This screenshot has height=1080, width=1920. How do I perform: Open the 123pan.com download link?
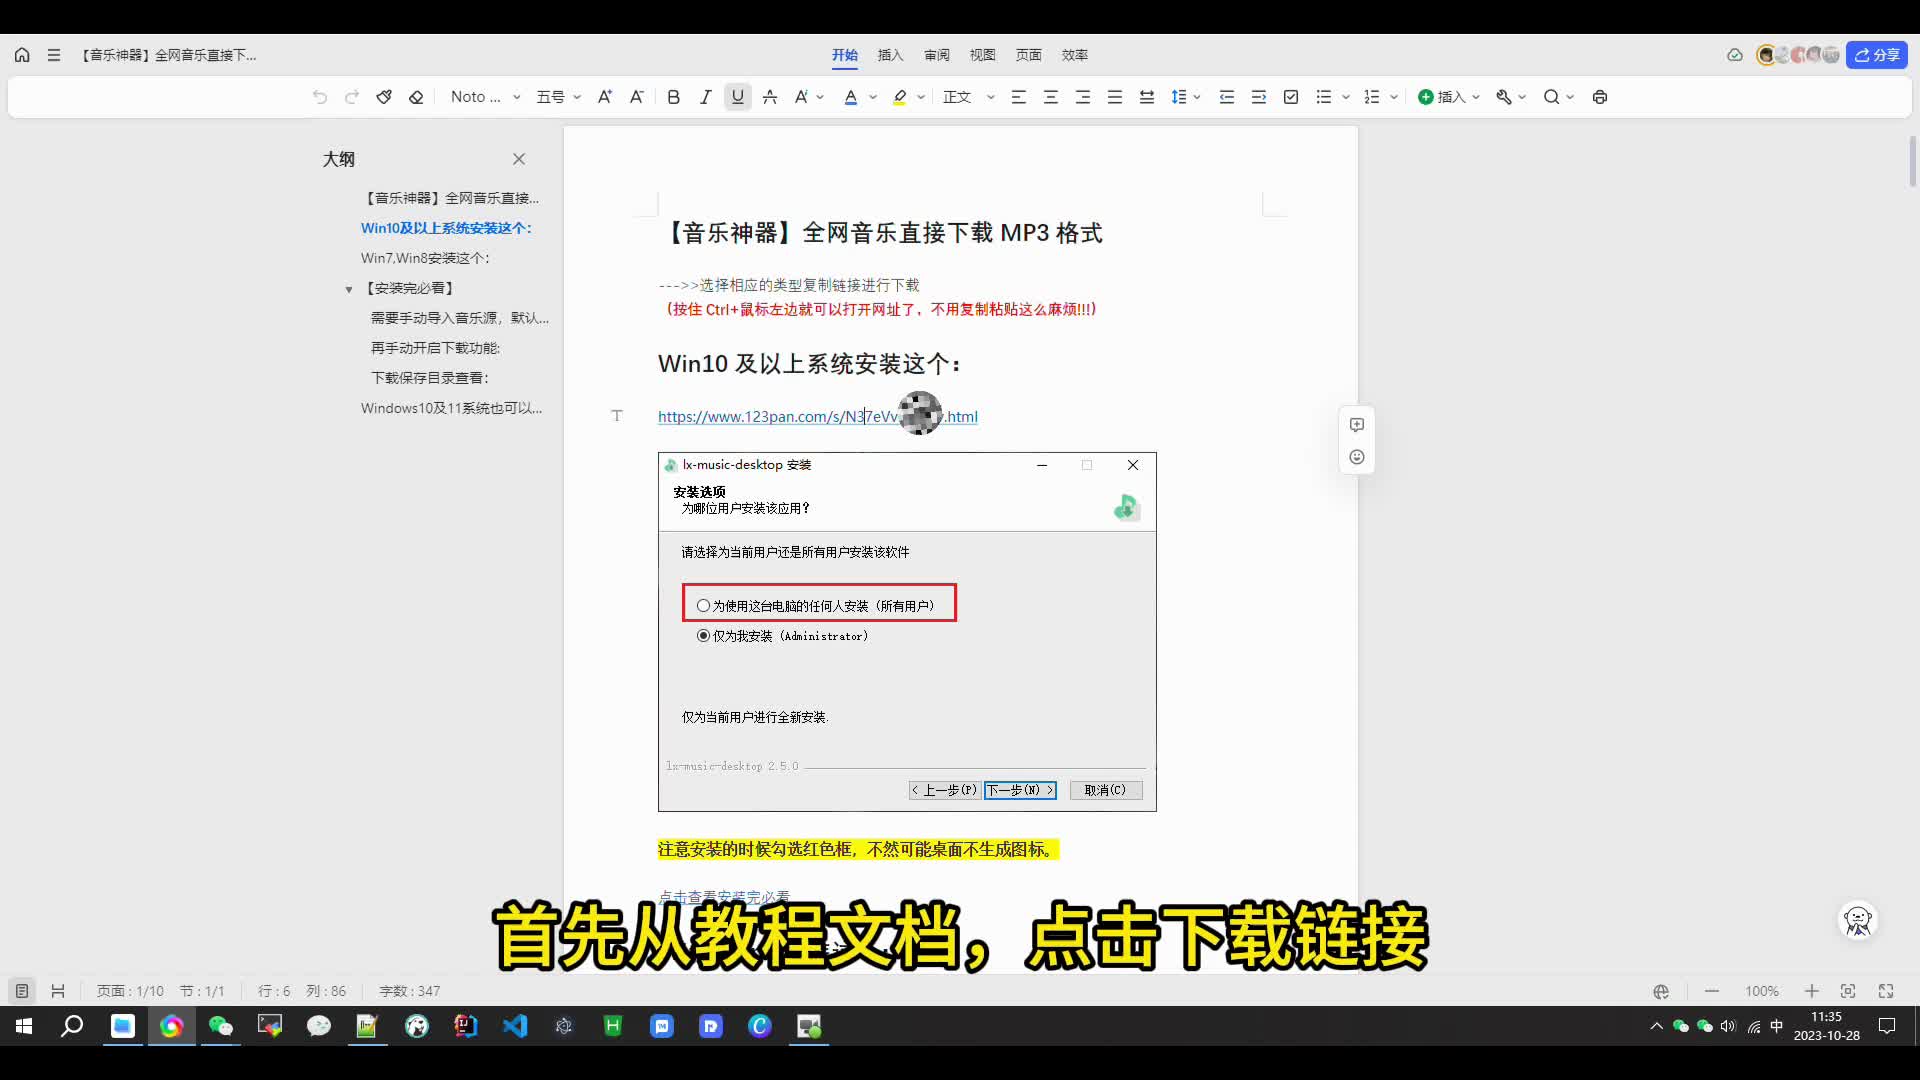pyautogui.click(x=817, y=417)
